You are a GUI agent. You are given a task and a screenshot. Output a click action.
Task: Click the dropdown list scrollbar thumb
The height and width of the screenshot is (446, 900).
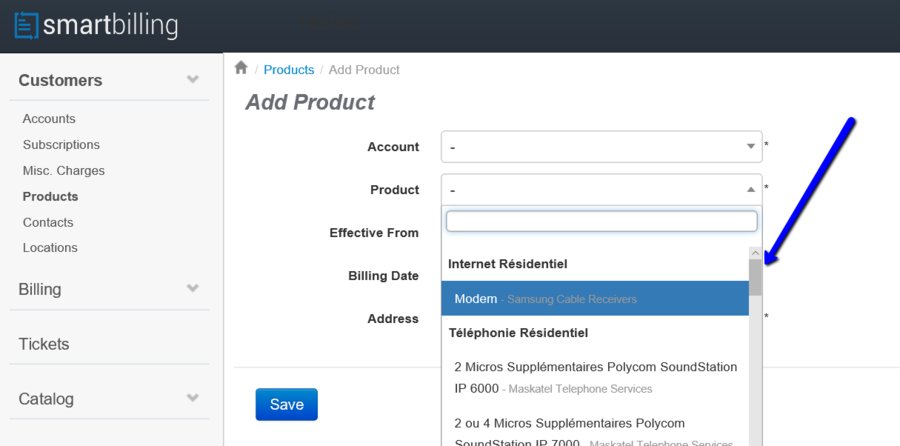tap(755, 278)
